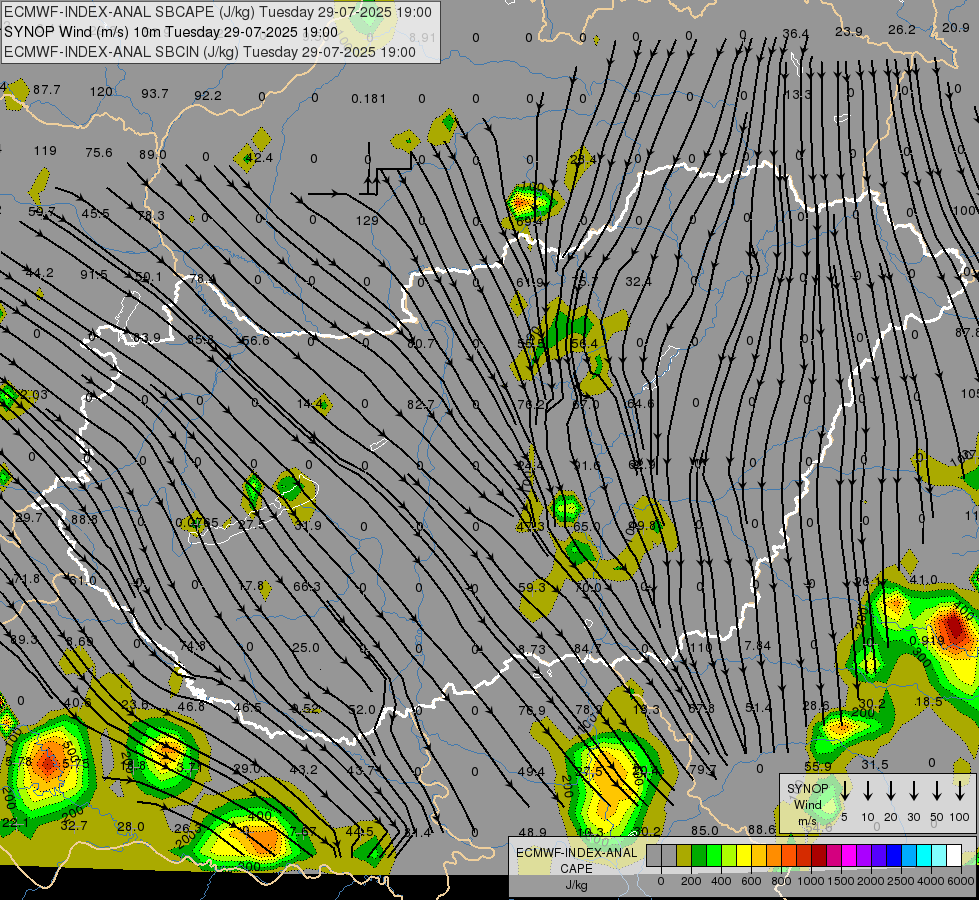Click the 93.7 map value

pos(154,93)
